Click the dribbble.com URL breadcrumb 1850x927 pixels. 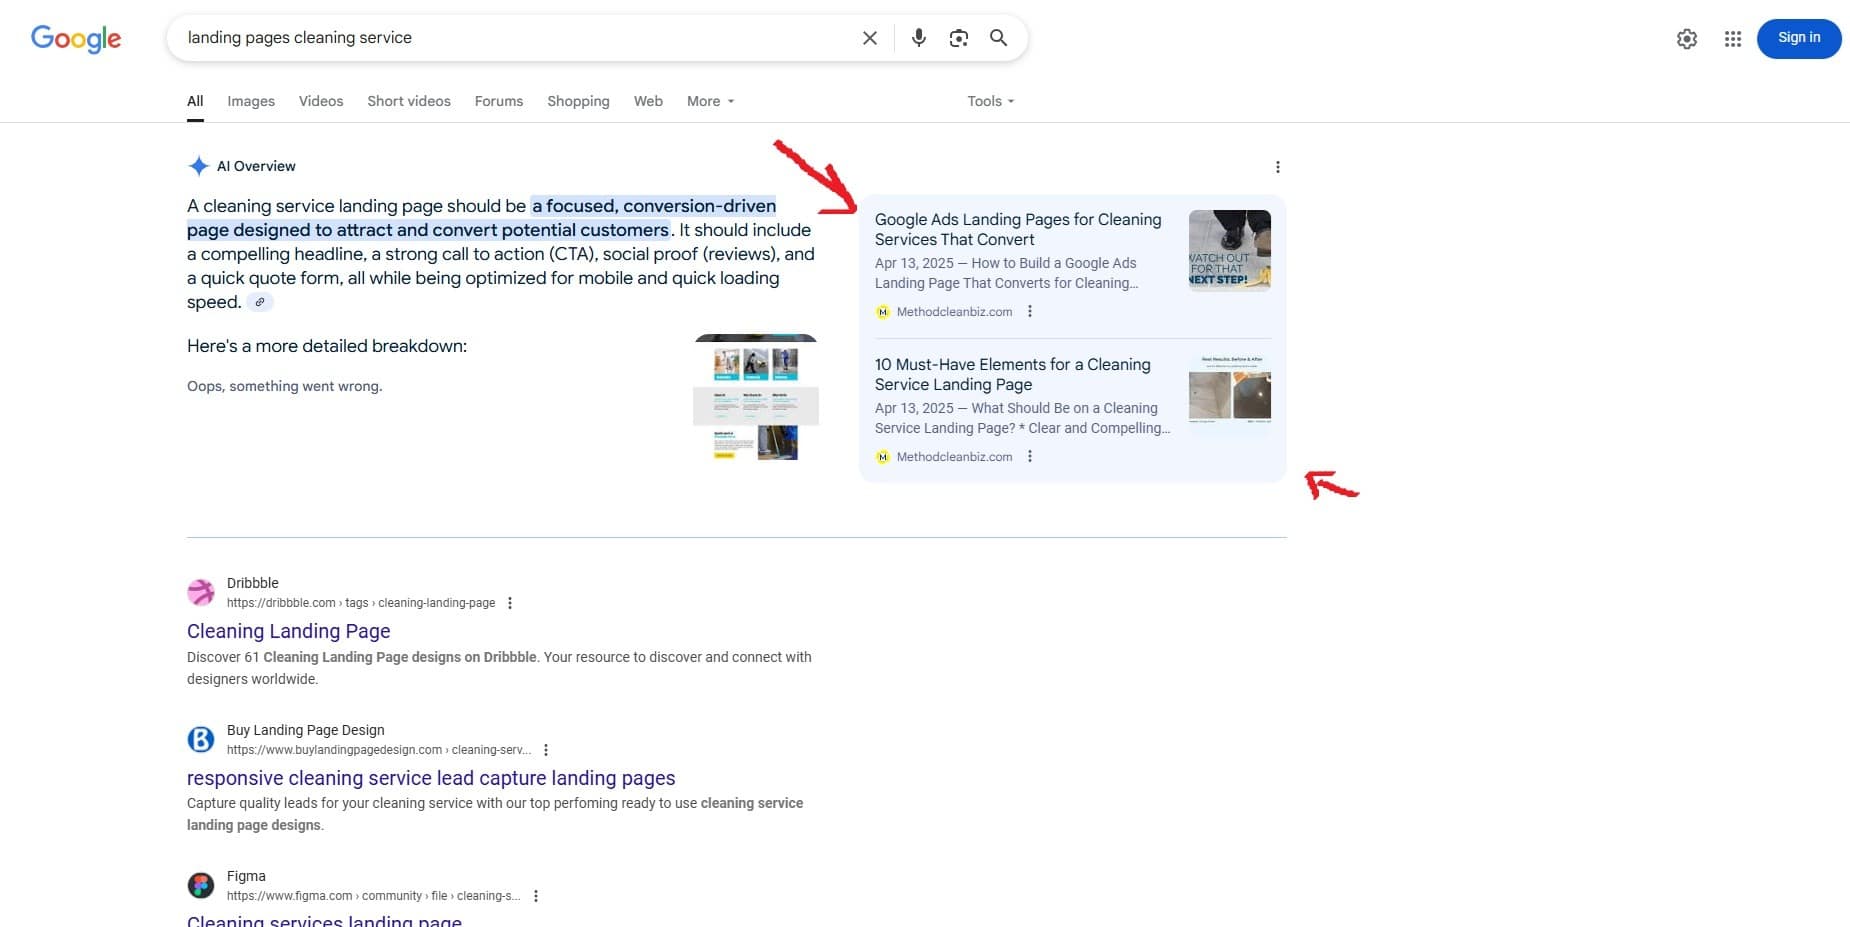[x=361, y=603]
